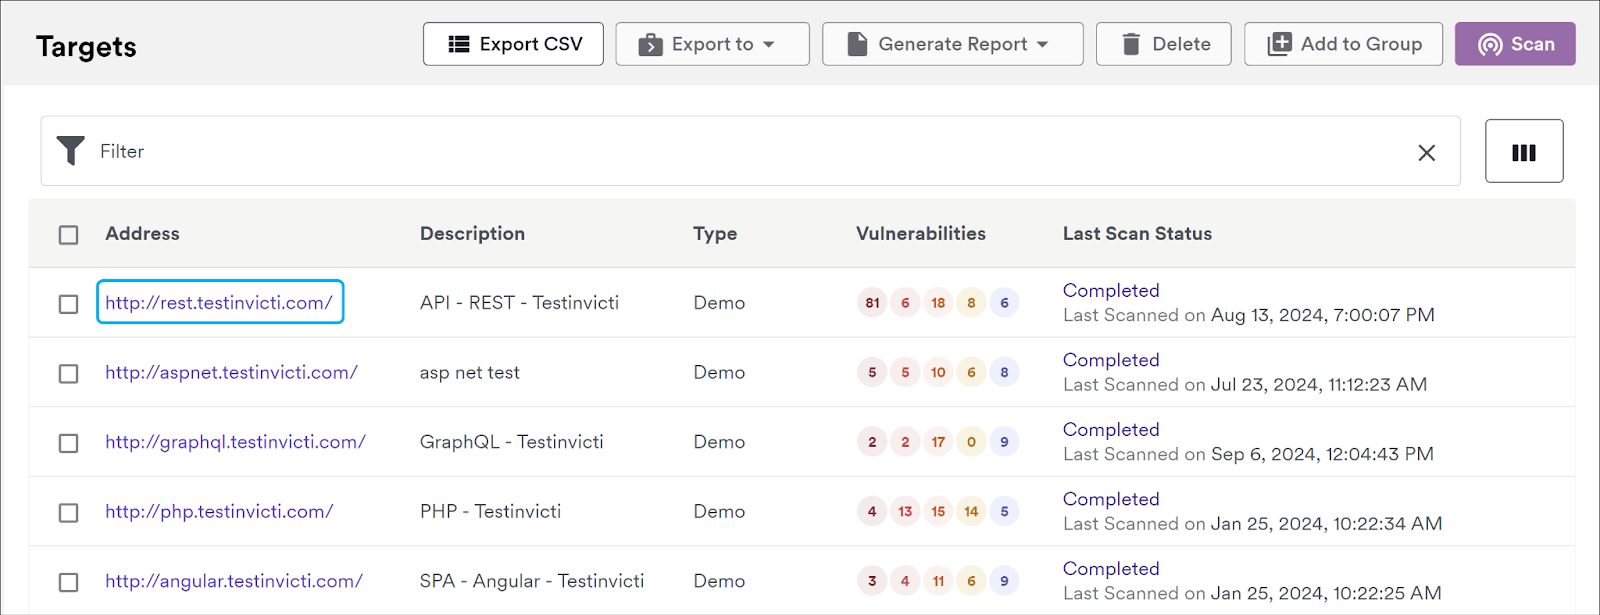Click into the Filter input field

click(x=750, y=151)
